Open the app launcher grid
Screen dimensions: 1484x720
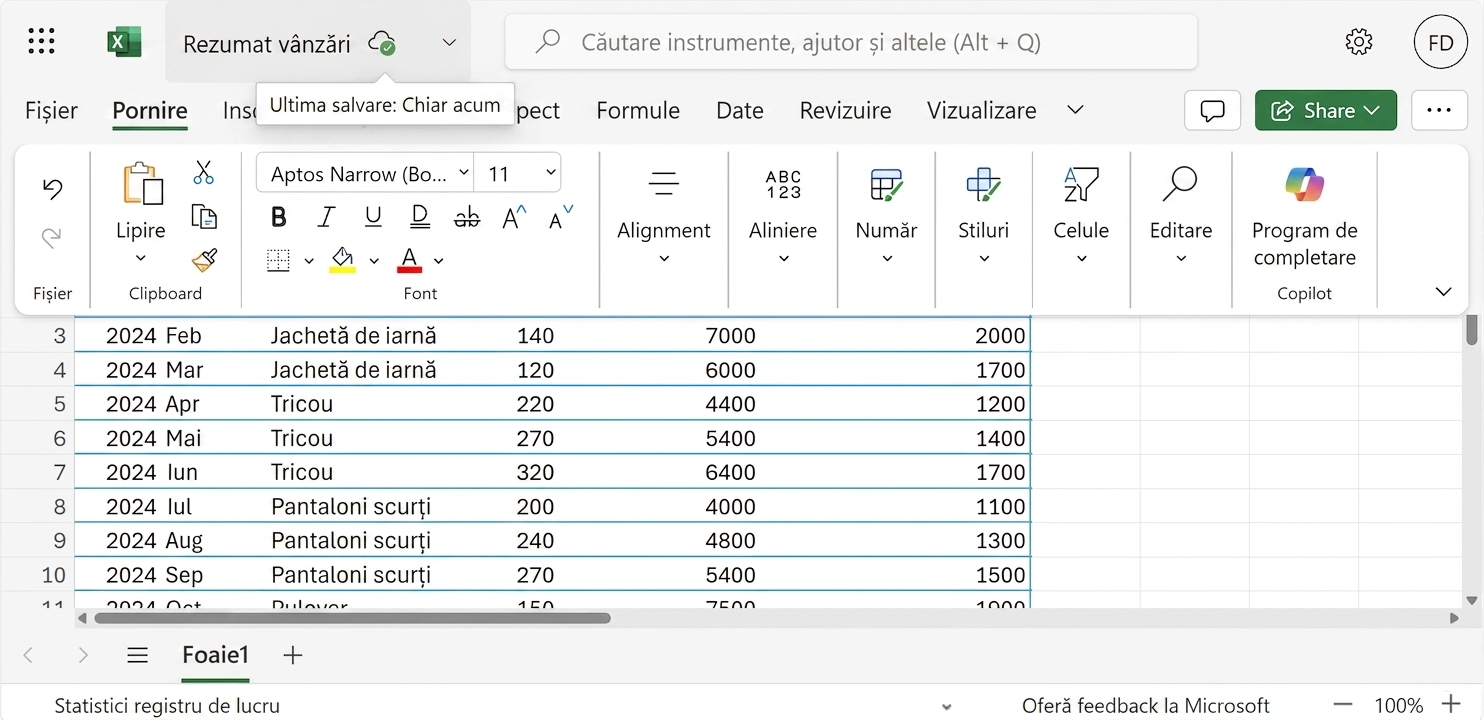[41, 41]
